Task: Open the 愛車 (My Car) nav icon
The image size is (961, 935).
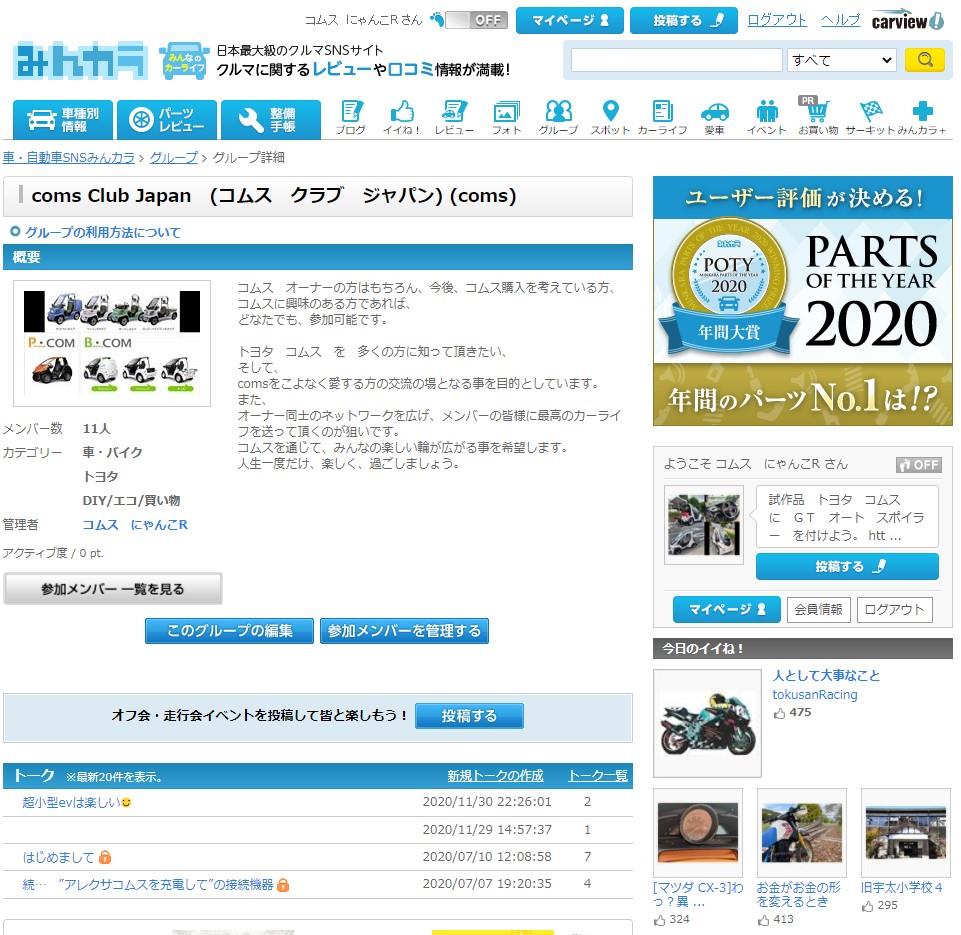Action: pyautogui.click(x=715, y=118)
